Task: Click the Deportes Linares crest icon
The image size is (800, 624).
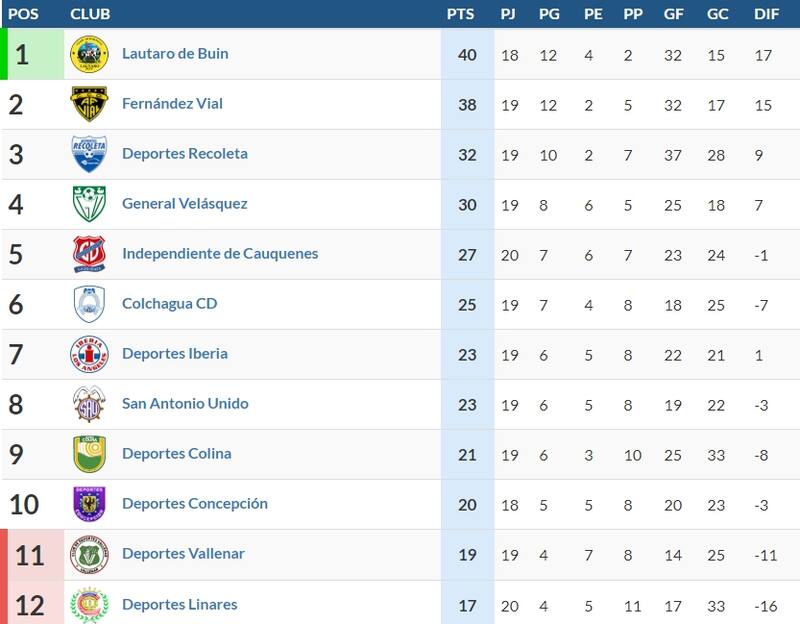Action: pyautogui.click(x=89, y=604)
